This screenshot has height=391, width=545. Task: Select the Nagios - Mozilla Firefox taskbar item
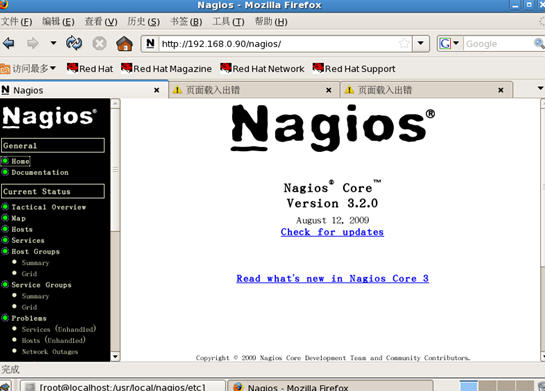[330, 386]
